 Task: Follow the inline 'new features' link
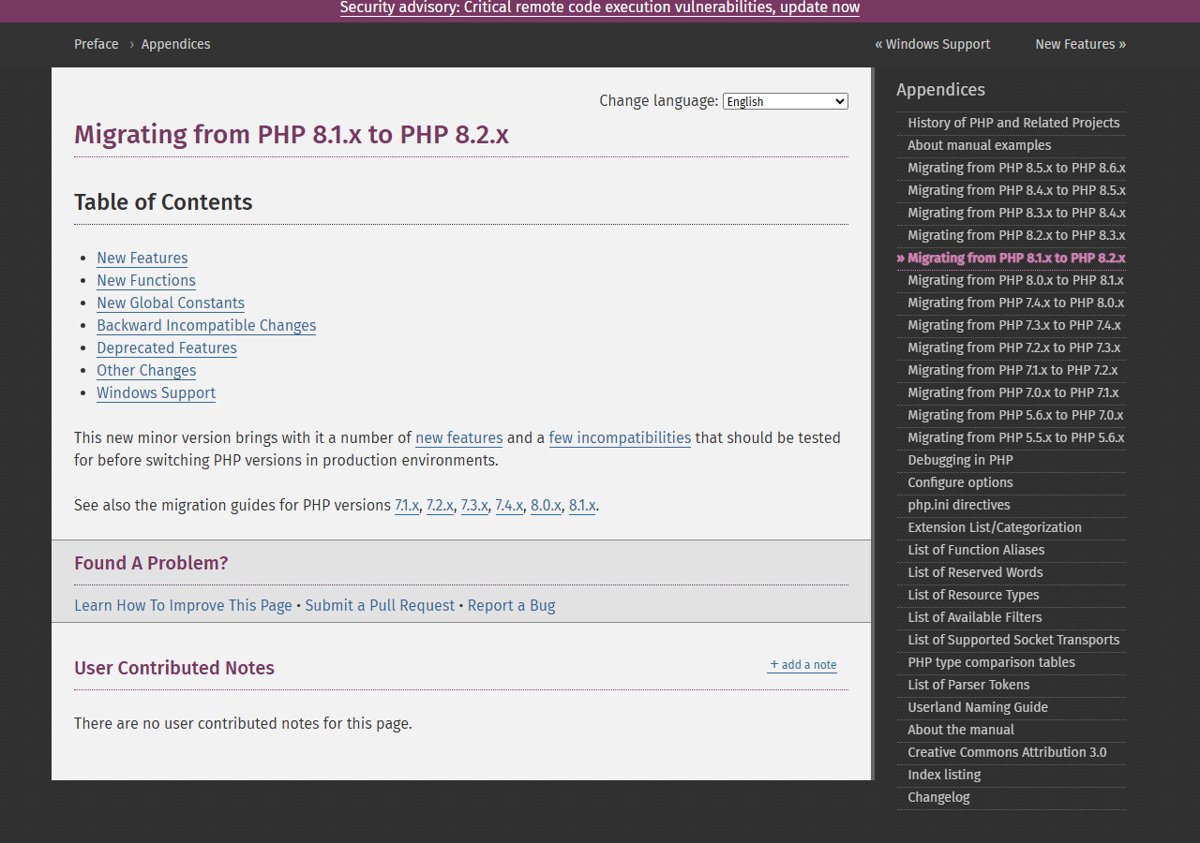coord(459,438)
